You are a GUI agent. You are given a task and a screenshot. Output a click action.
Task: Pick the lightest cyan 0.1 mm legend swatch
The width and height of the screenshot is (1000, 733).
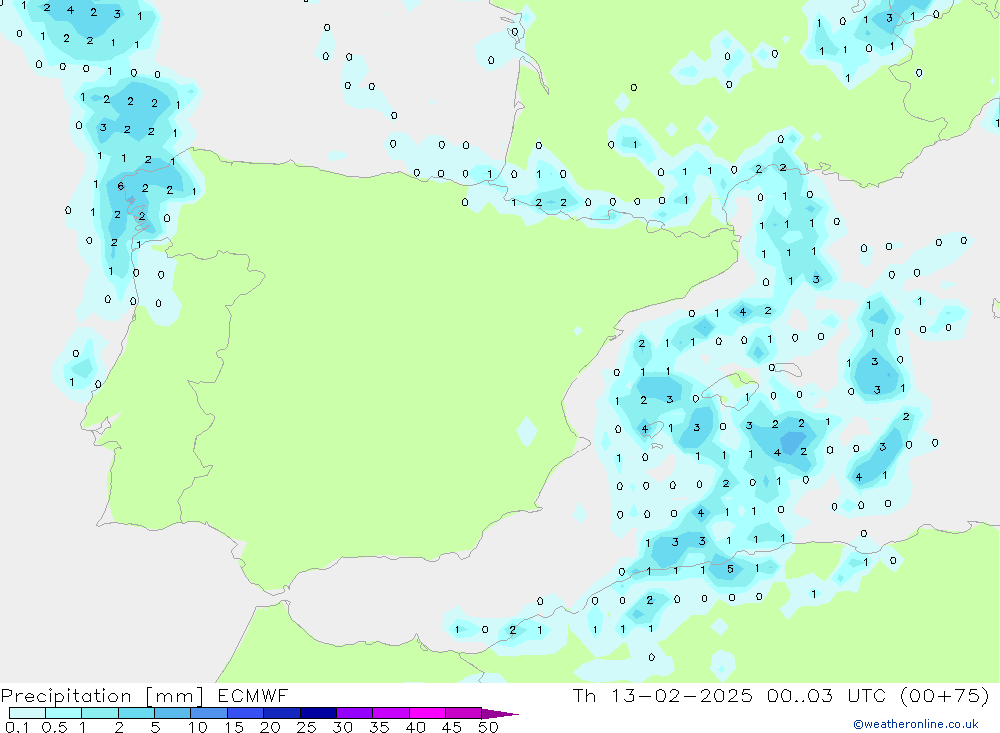point(27,713)
